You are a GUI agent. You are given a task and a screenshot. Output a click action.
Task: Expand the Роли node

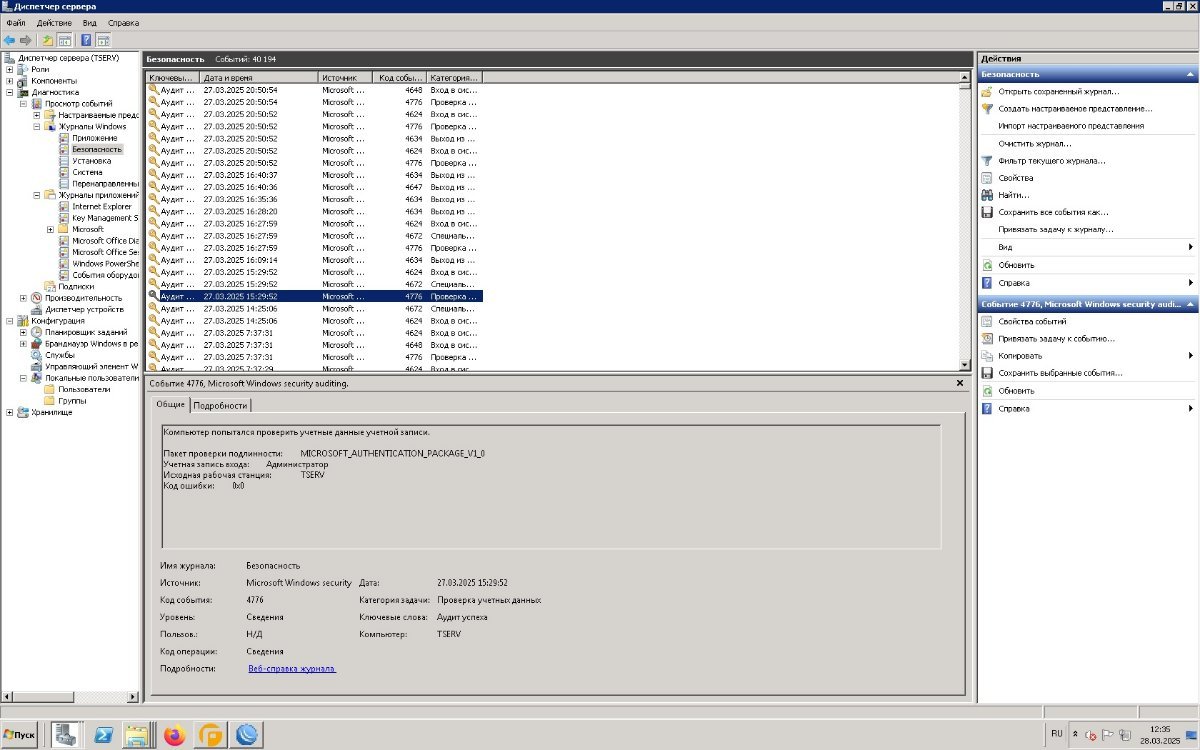point(10,69)
